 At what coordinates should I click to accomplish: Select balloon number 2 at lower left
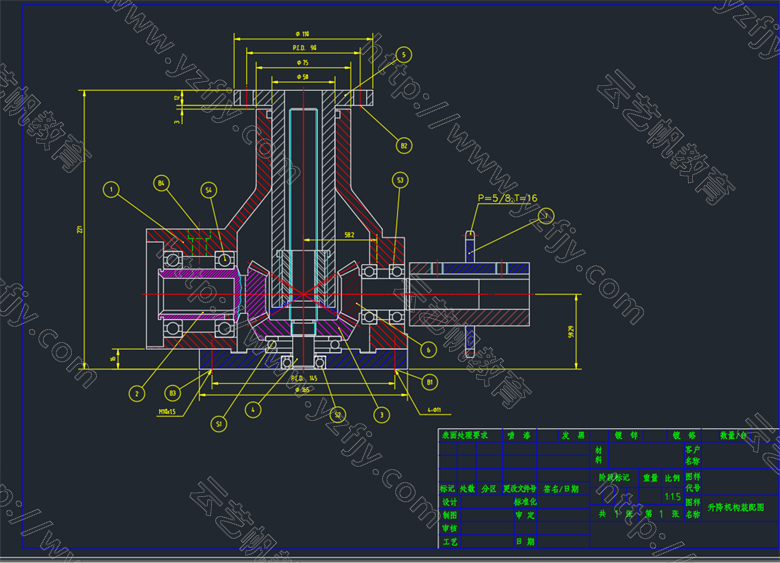pos(136,394)
